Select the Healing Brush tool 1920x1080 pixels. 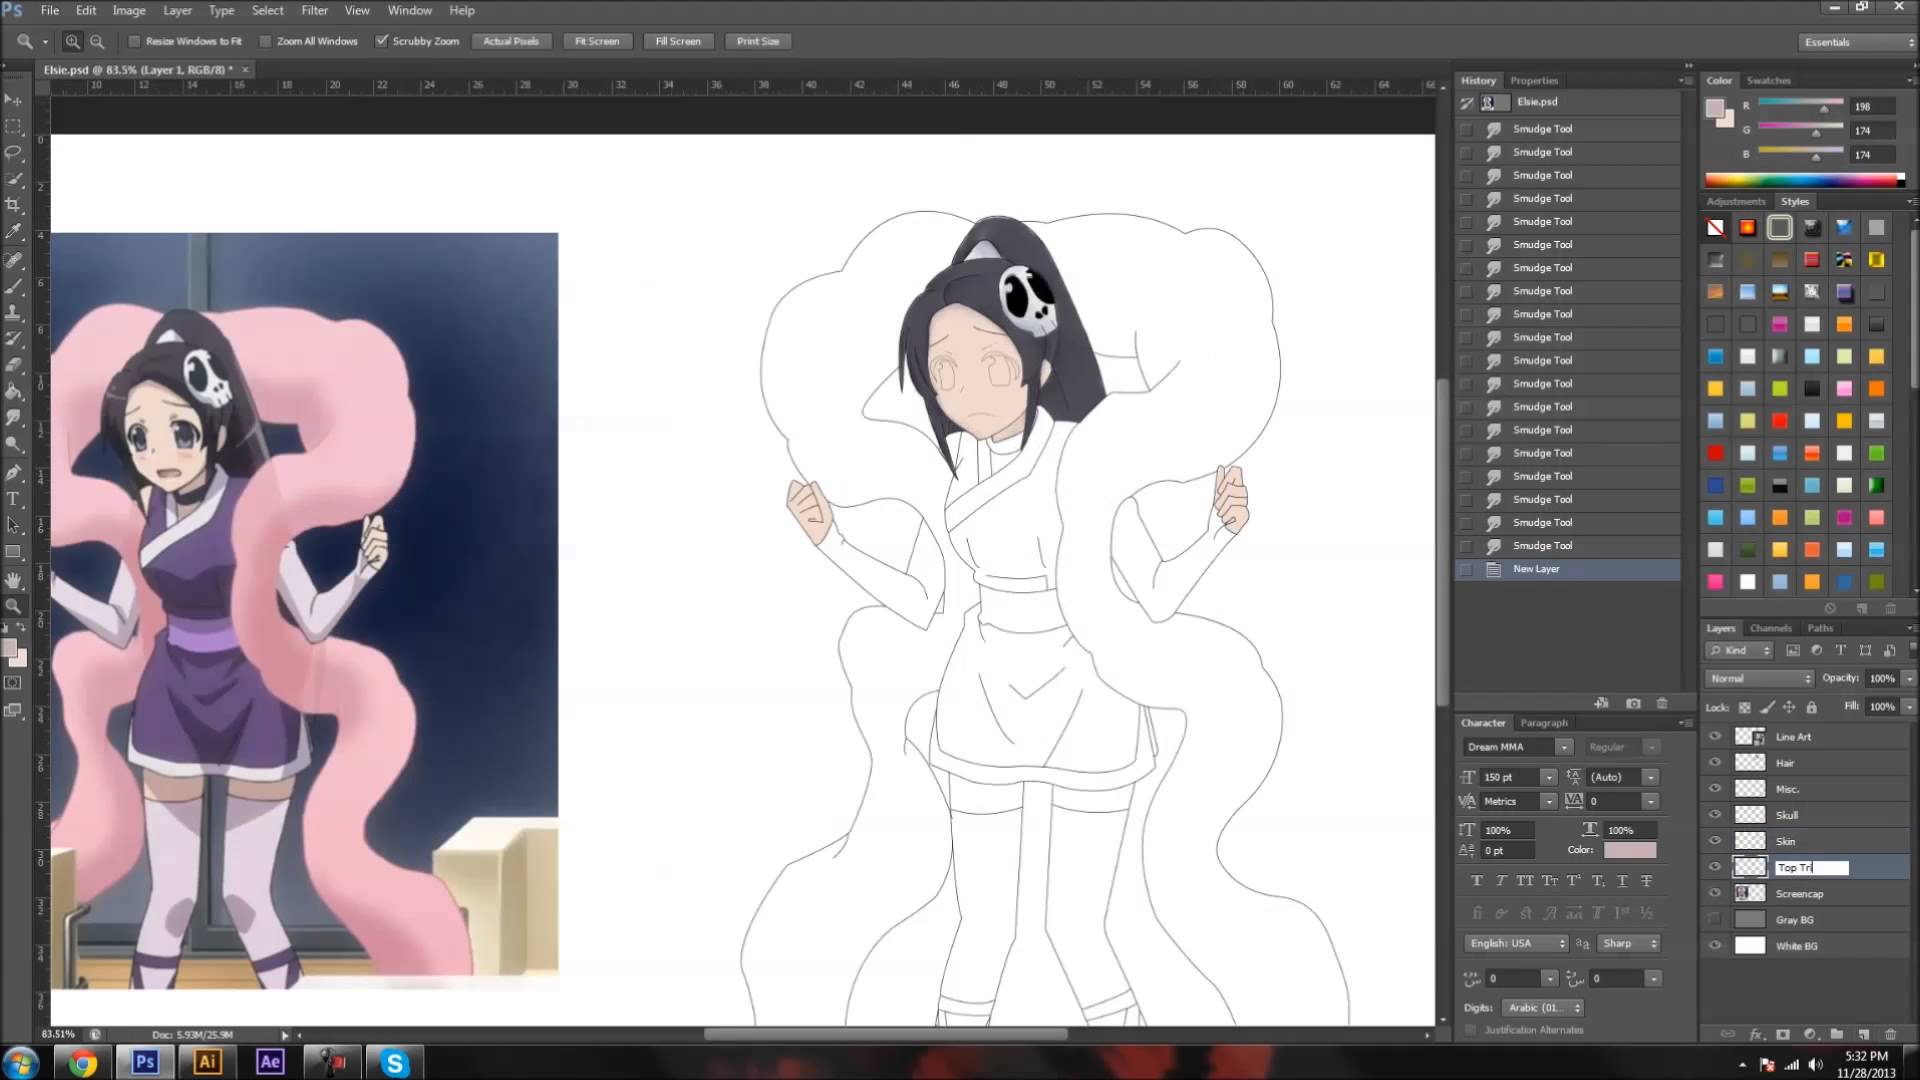[14, 260]
